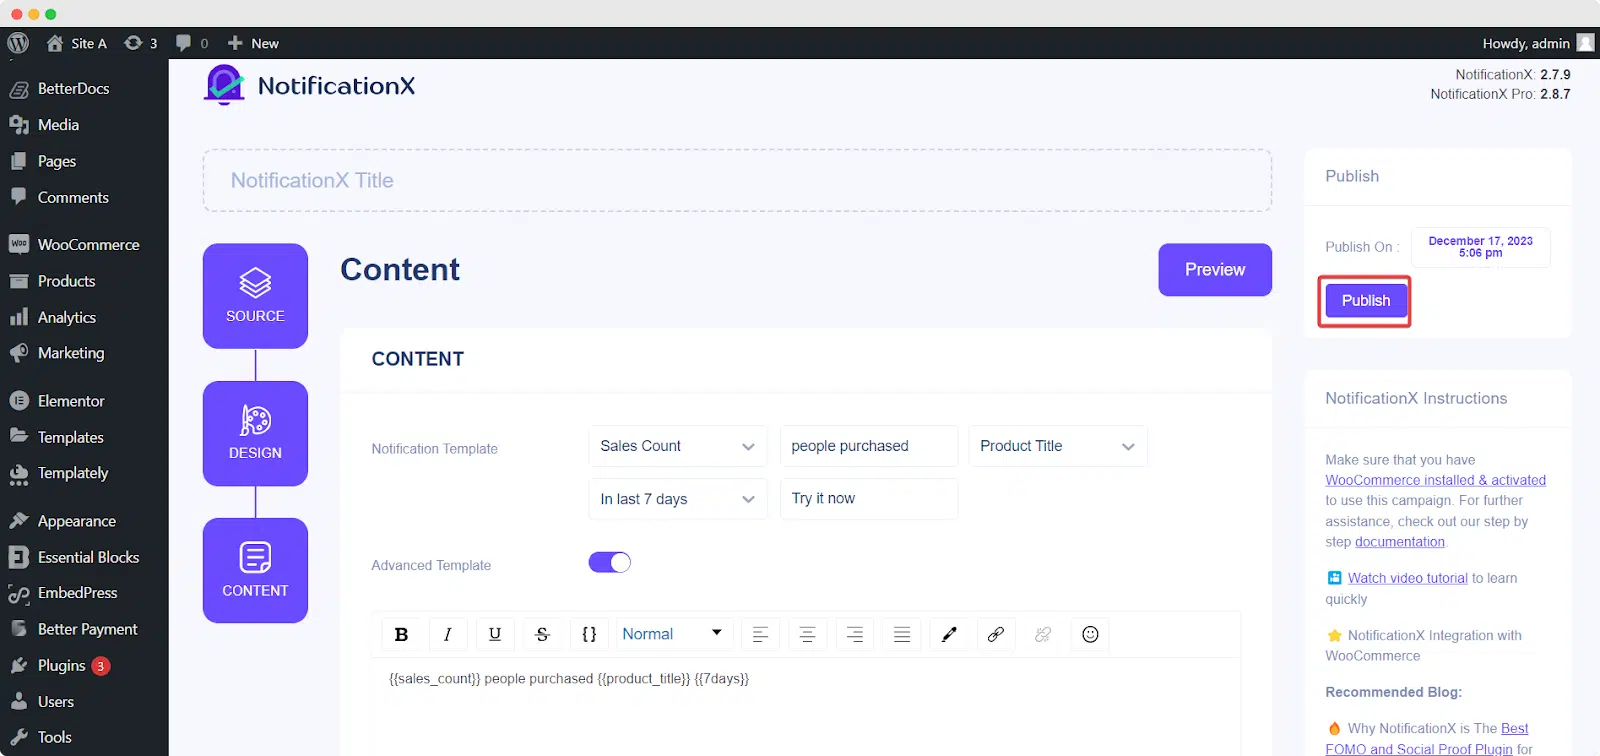Screen dimensions: 1600x756
Task: Go to the SOURCE step tab
Action: point(255,296)
